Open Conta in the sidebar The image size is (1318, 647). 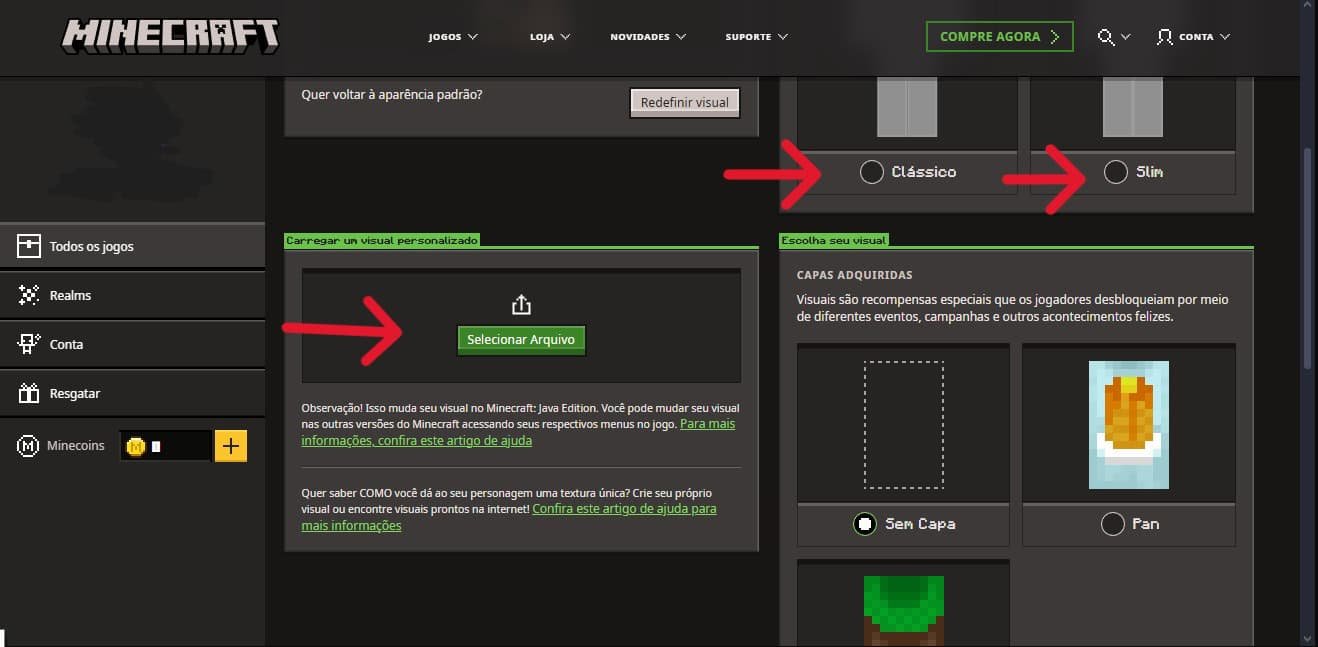tap(132, 344)
